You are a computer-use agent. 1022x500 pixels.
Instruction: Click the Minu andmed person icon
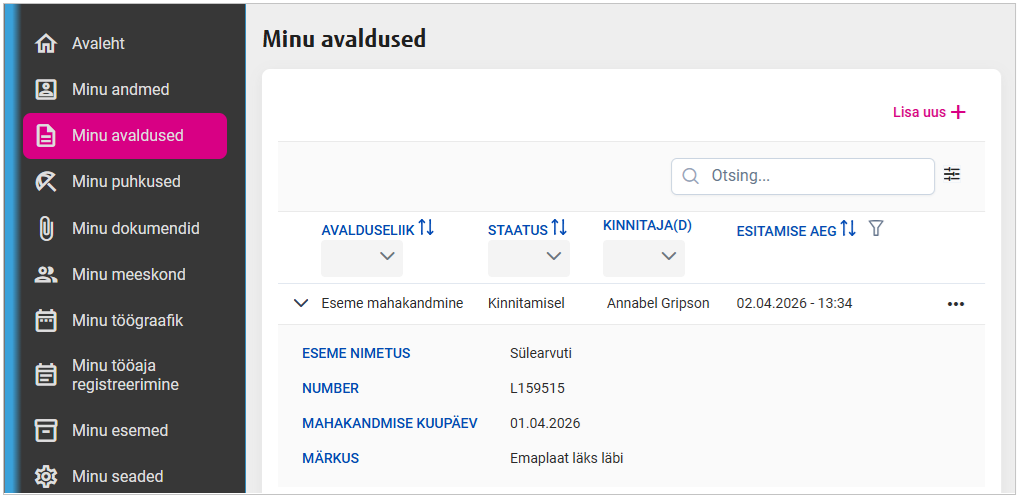46,90
